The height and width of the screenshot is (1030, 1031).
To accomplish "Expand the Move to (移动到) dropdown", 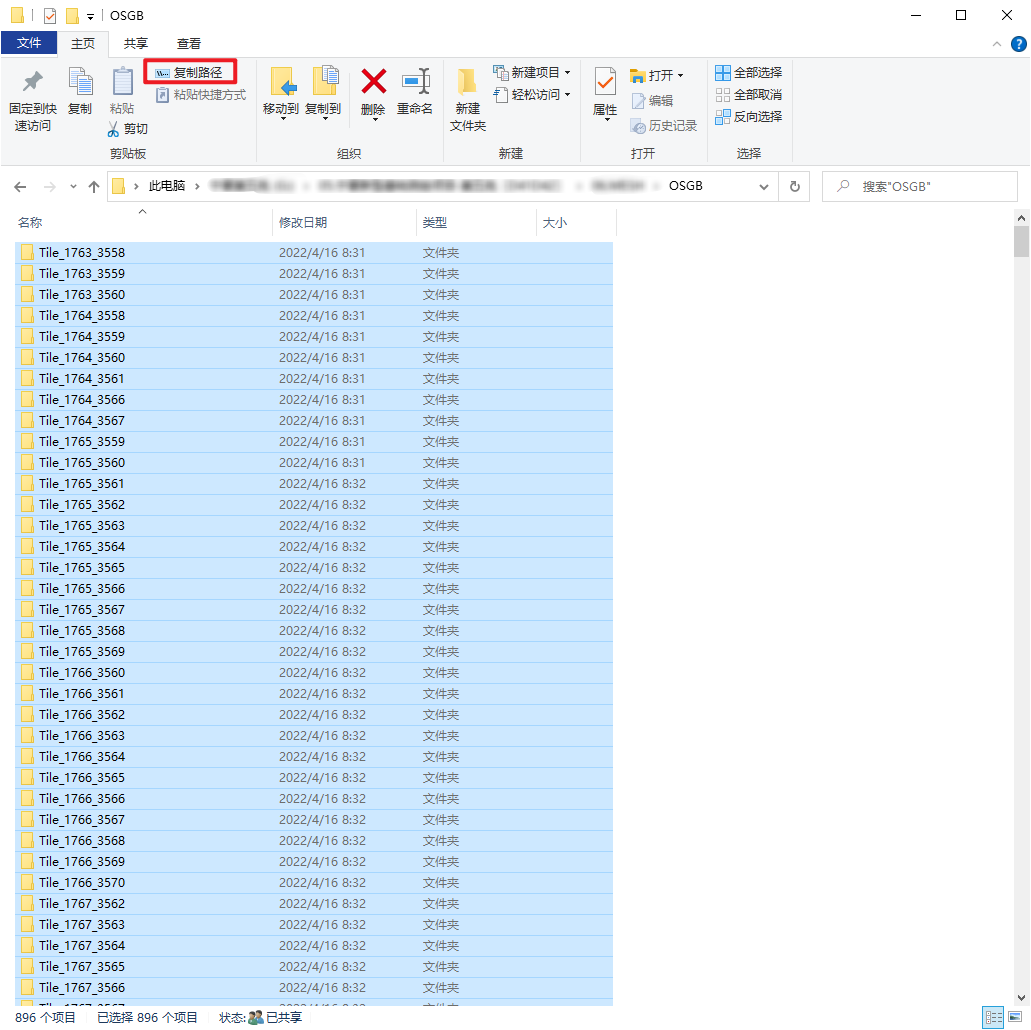I will (283, 119).
